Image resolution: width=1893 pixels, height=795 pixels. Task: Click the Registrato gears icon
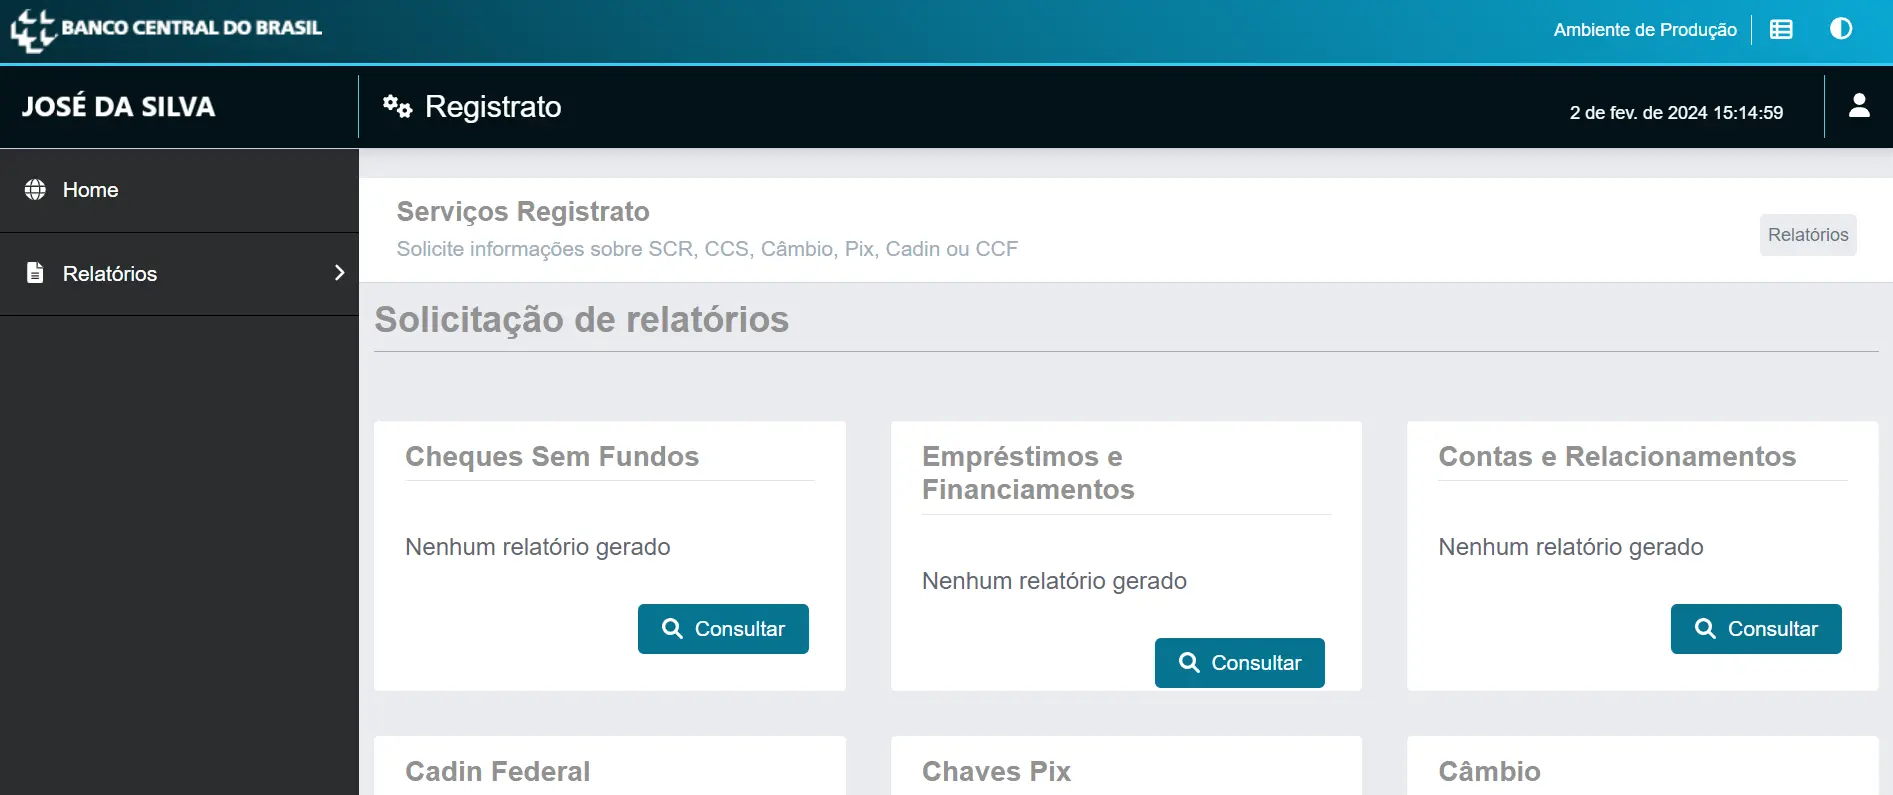pos(397,106)
